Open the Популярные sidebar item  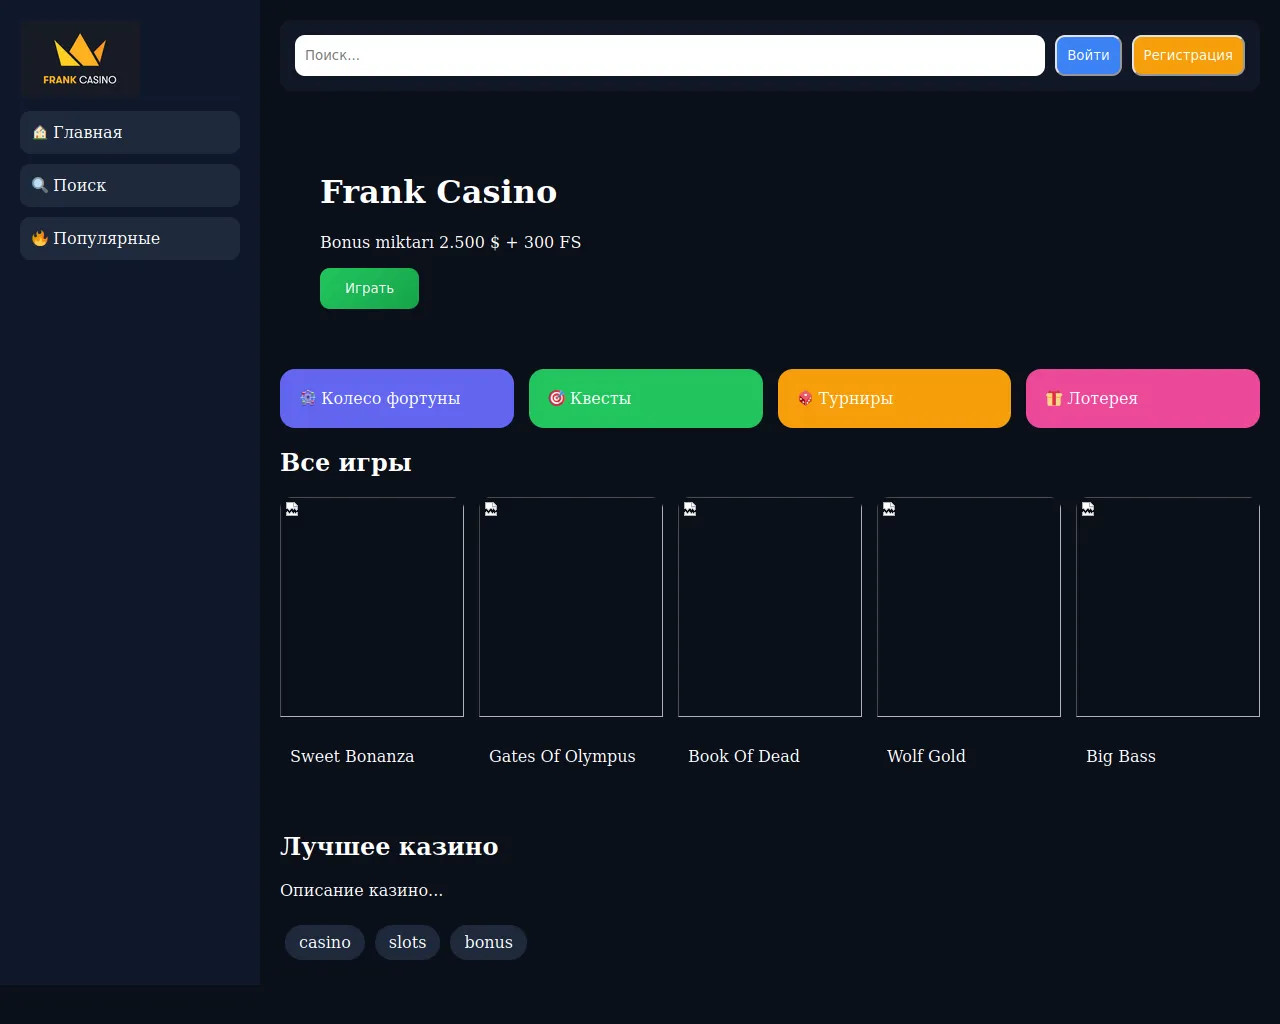130,238
